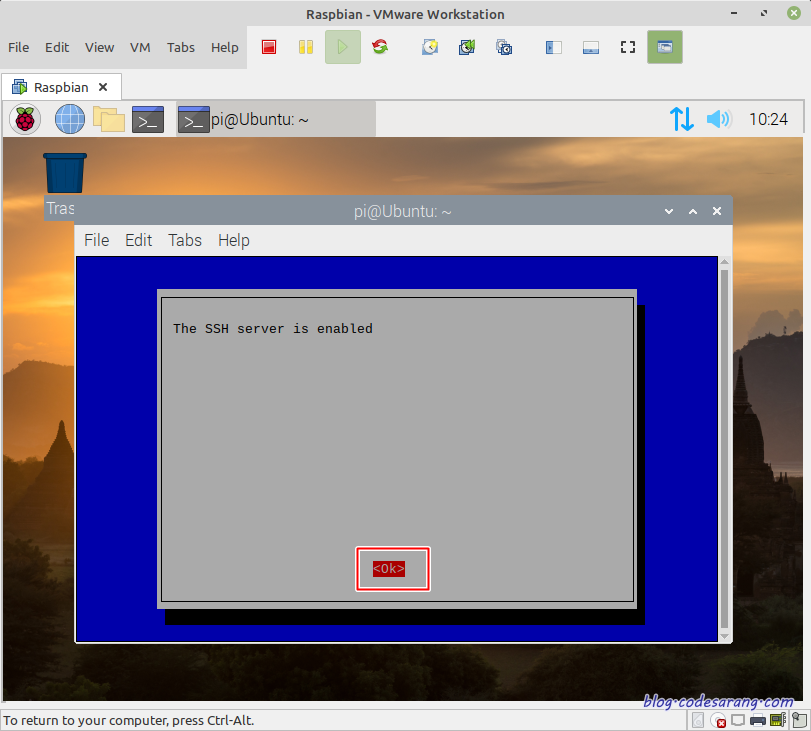This screenshot has height=731, width=811.
Task: Select the Trash desktop icon
Action: (x=65, y=173)
